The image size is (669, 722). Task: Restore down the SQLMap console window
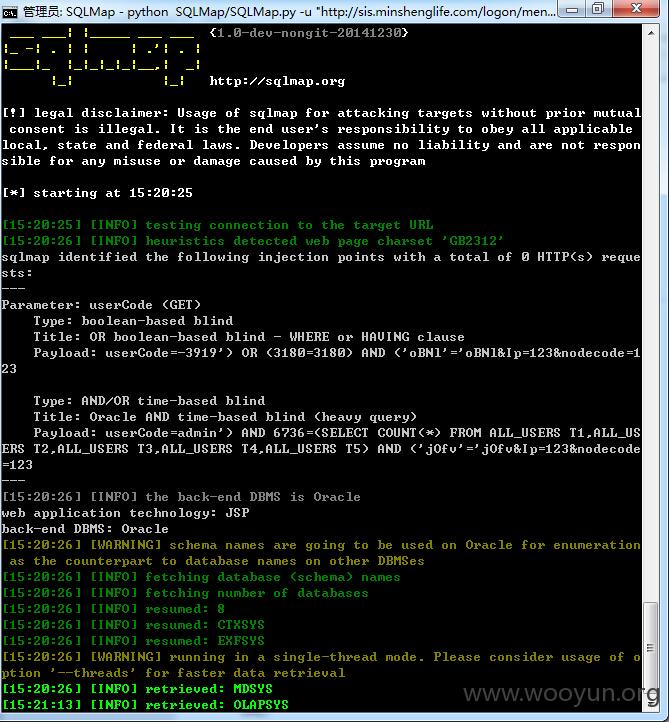click(599, 9)
